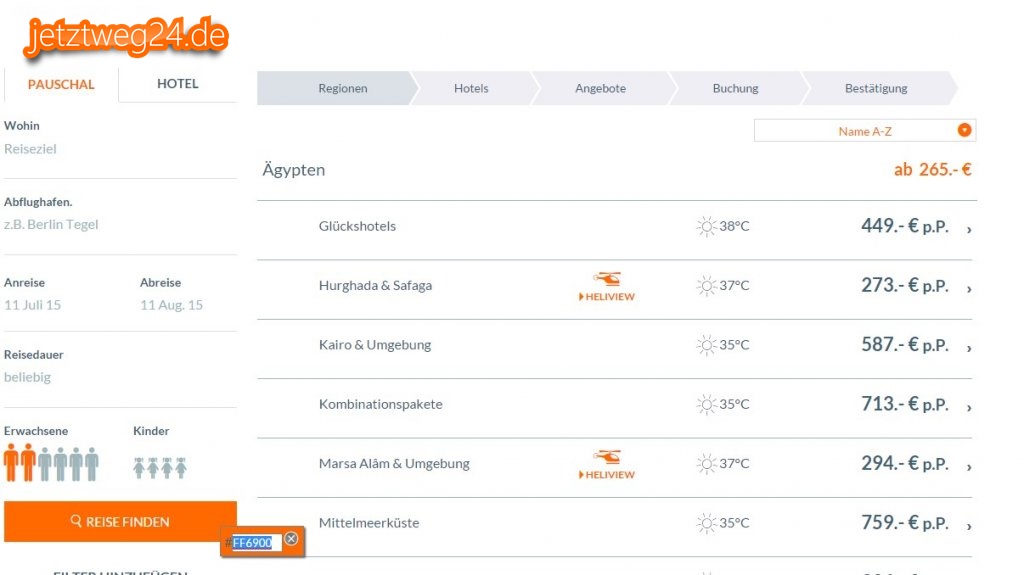Expand the Mittelmeerküste region using its chevron

[969, 525]
